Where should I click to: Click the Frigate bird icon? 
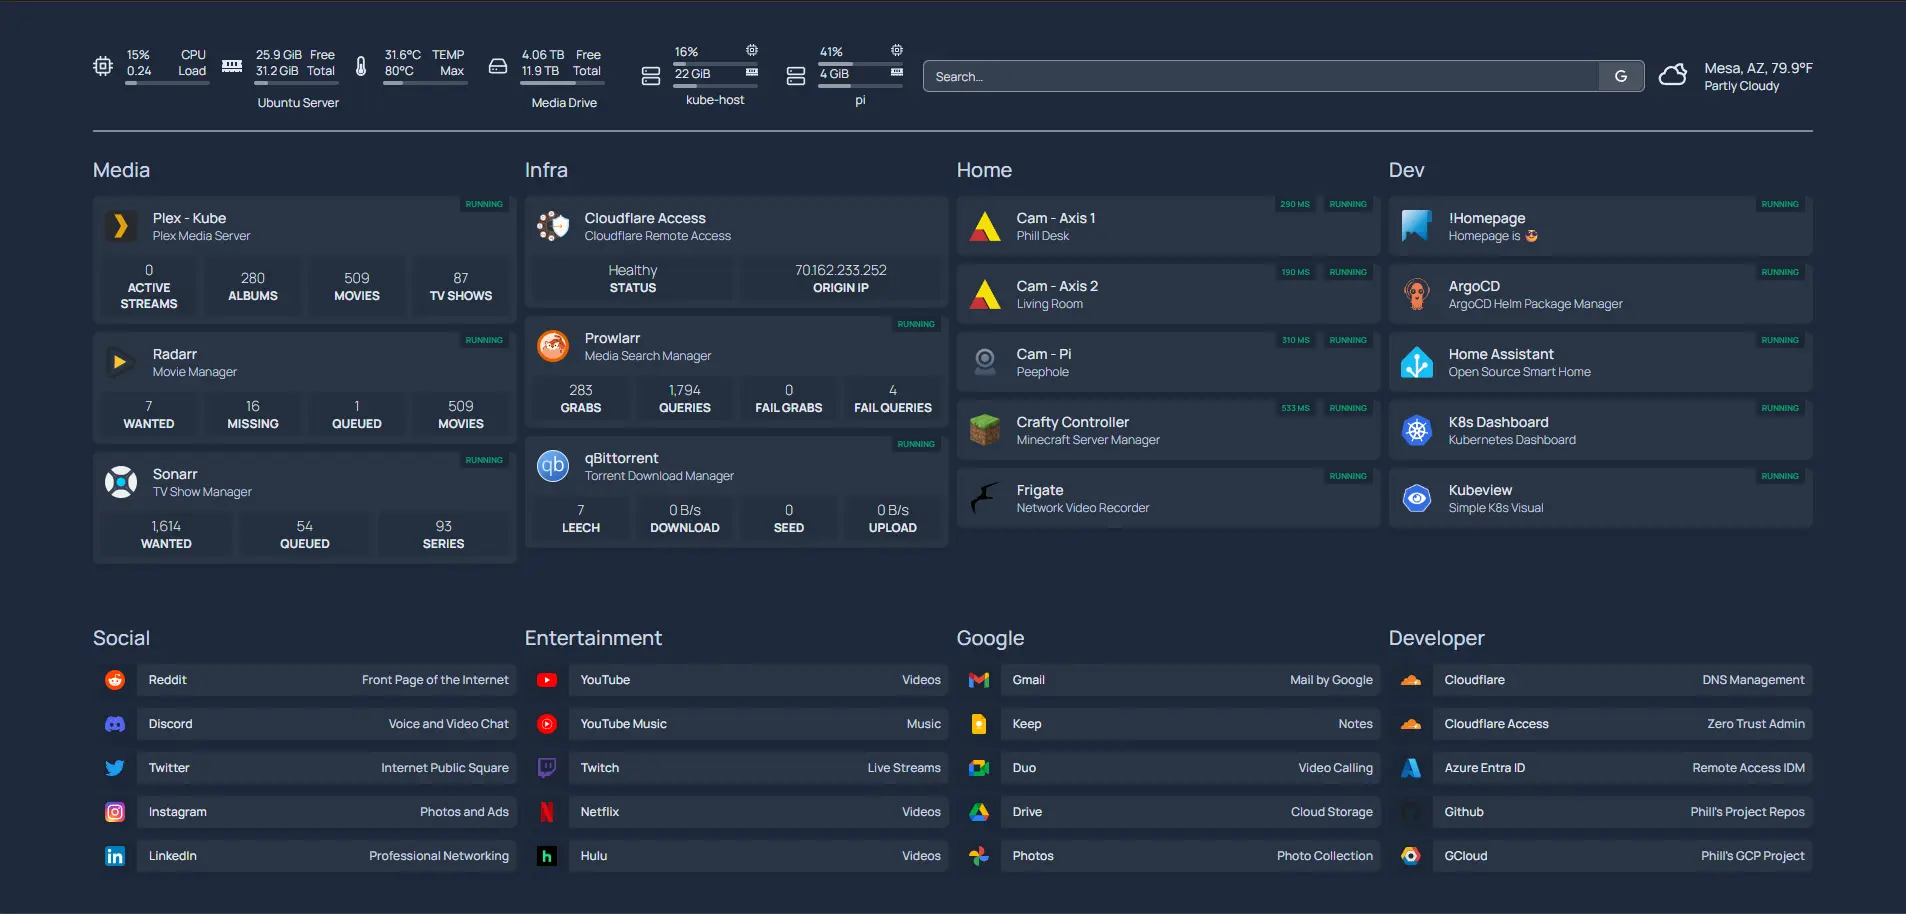coord(985,498)
